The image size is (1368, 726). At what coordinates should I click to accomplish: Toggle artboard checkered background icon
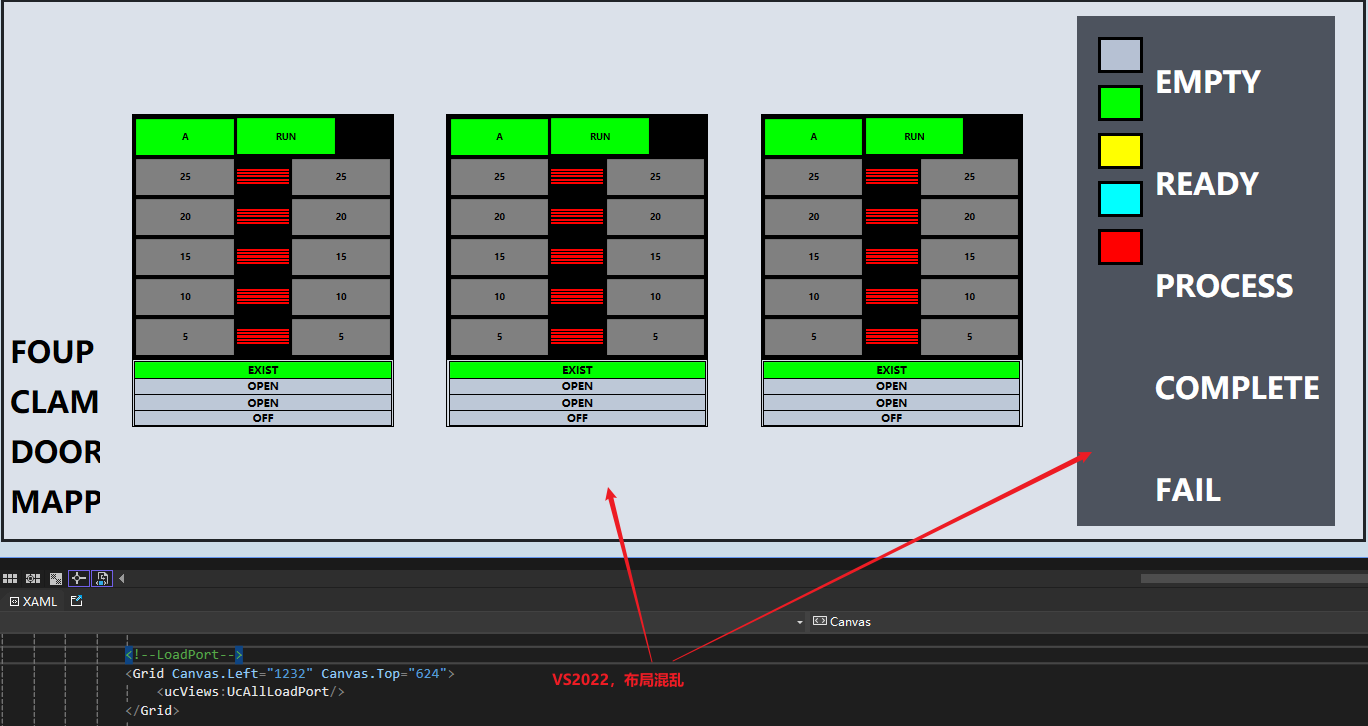56,578
